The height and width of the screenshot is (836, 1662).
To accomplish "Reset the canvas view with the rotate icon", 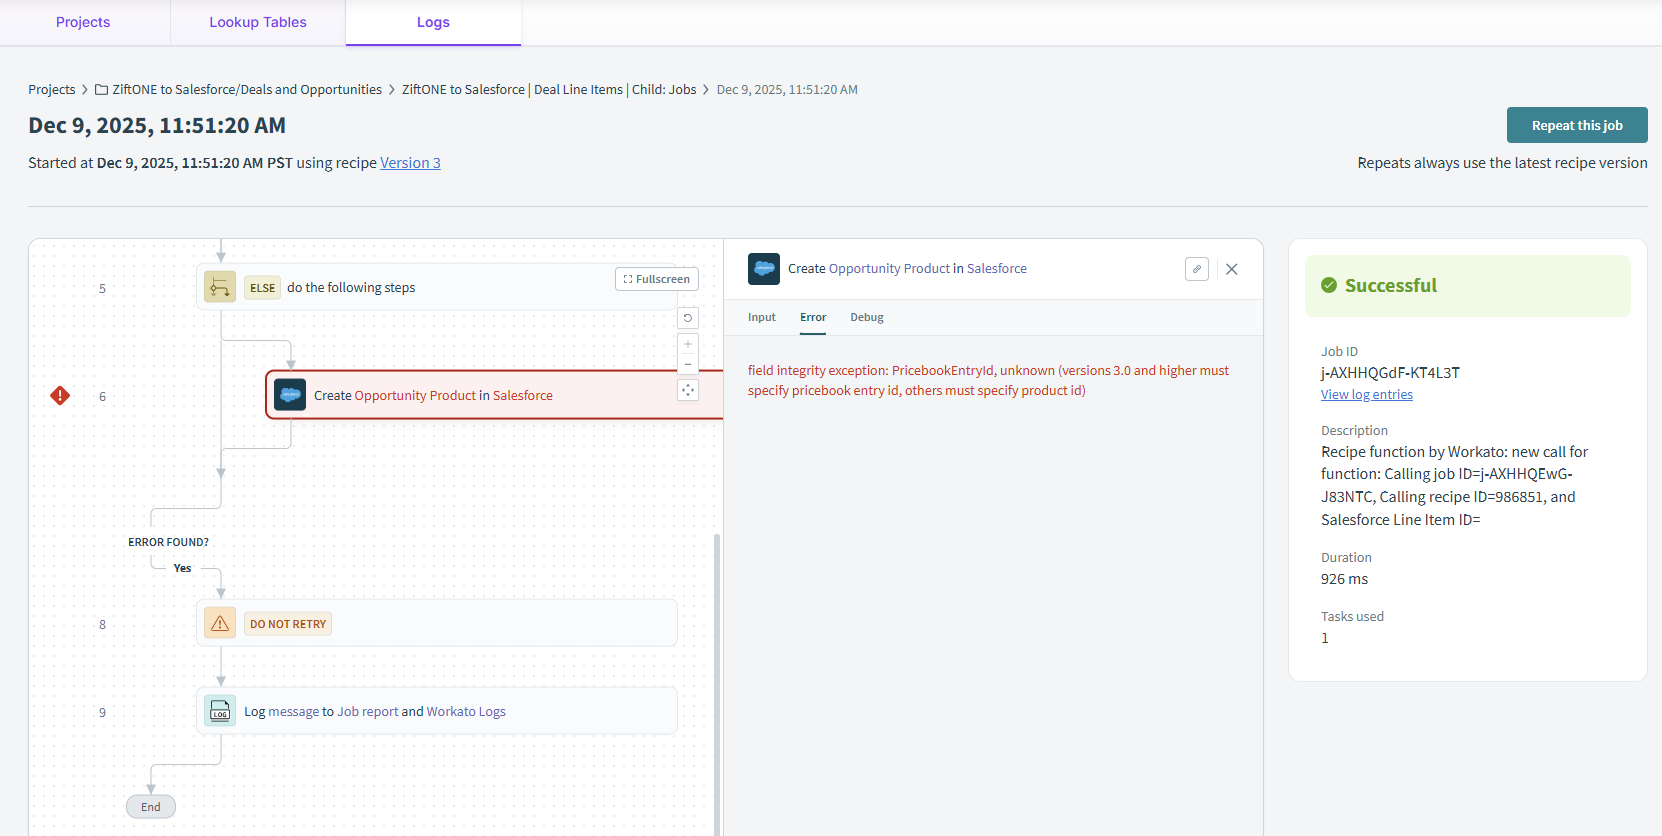I will pyautogui.click(x=688, y=318).
